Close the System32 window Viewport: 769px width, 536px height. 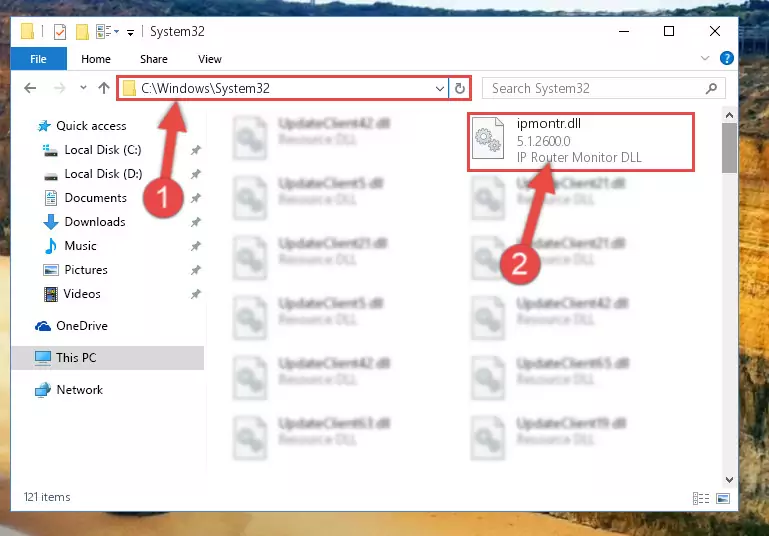click(x=715, y=31)
